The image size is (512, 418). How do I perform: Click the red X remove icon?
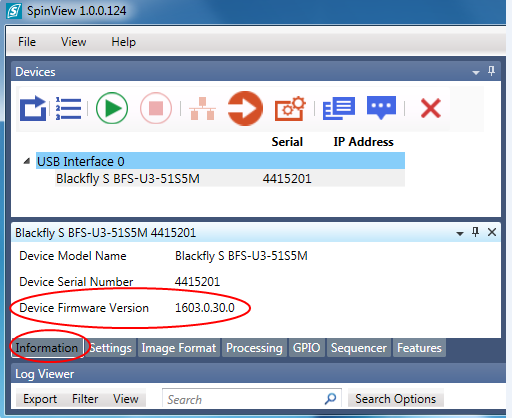[x=431, y=108]
